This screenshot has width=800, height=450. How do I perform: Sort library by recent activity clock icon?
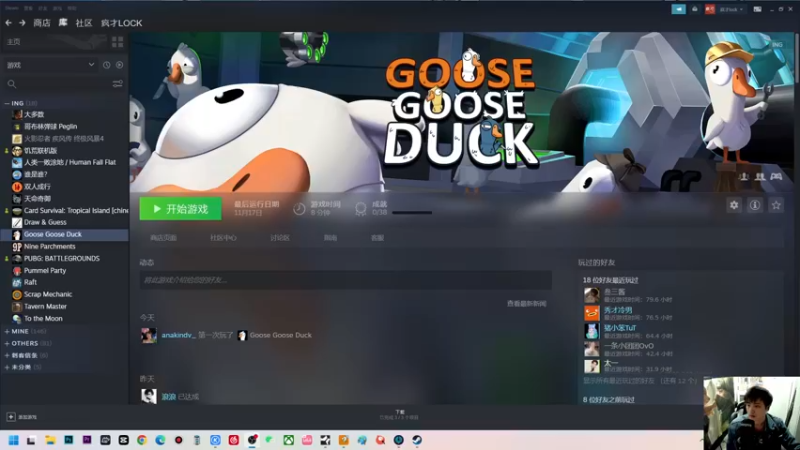click(x=107, y=65)
